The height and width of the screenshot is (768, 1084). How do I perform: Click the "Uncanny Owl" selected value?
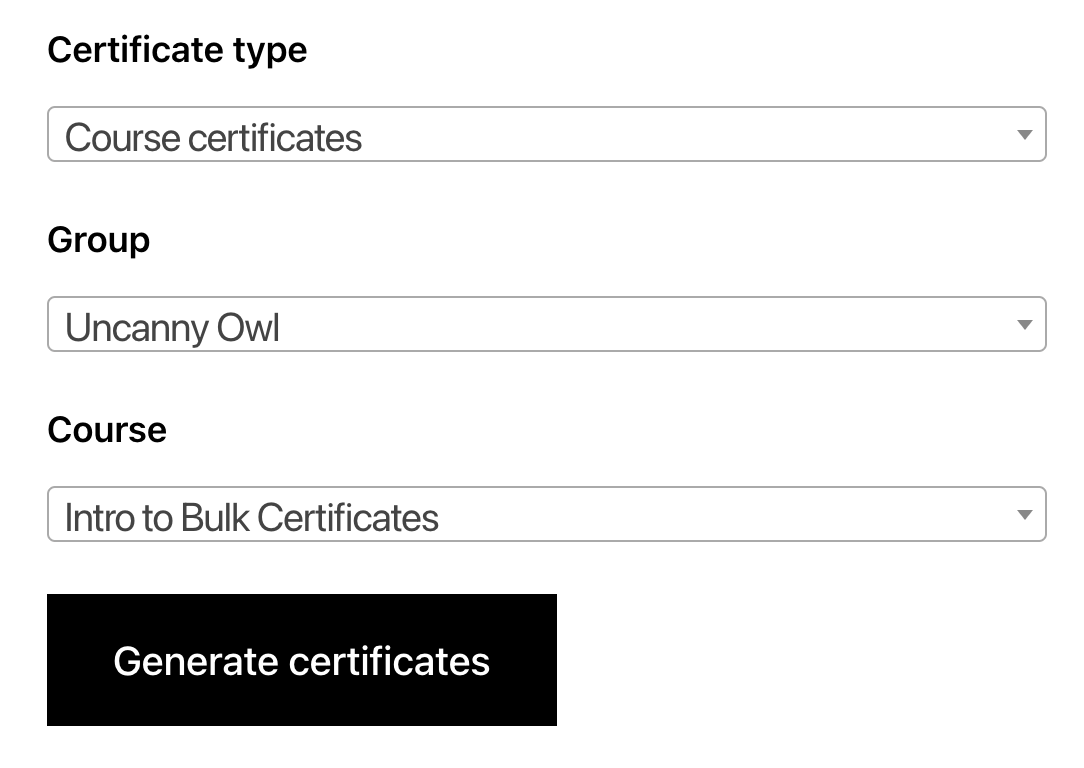tap(172, 327)
